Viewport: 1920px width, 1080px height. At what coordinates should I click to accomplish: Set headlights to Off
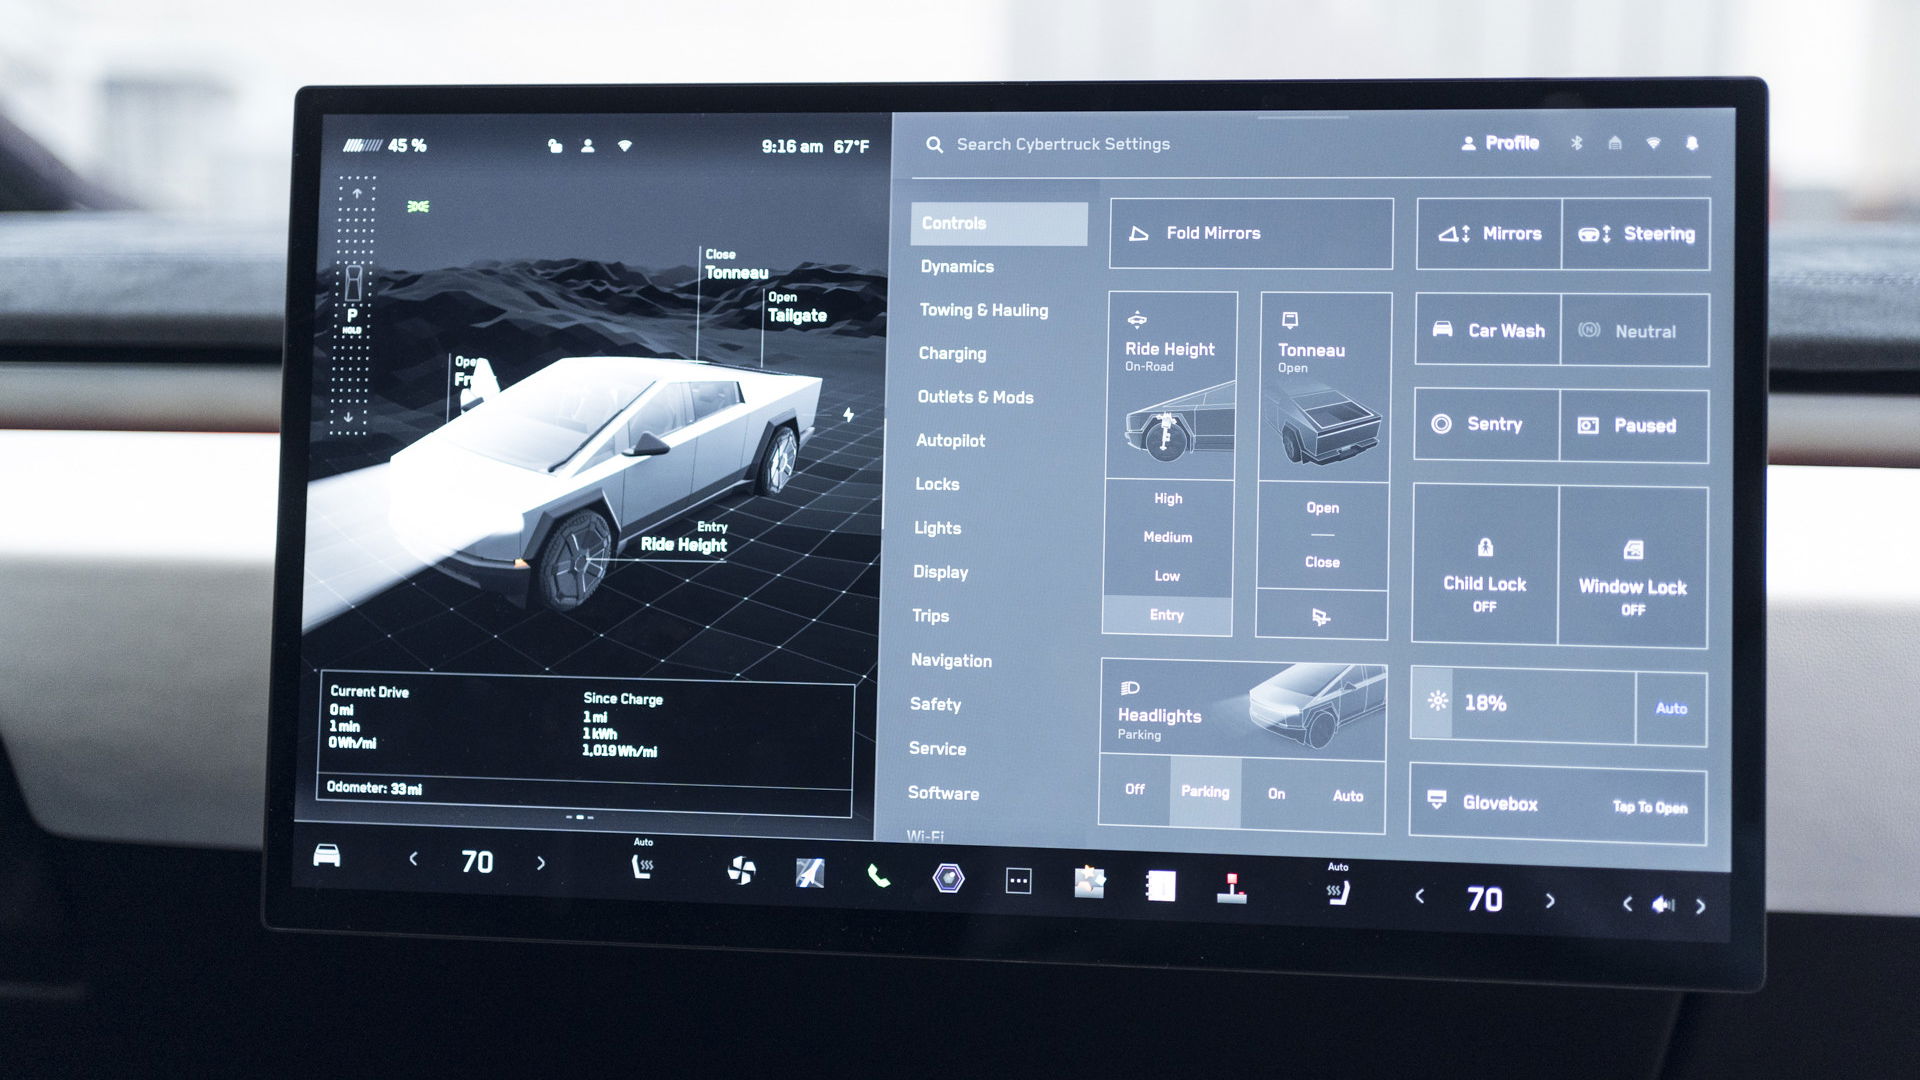click(1135, 789)
